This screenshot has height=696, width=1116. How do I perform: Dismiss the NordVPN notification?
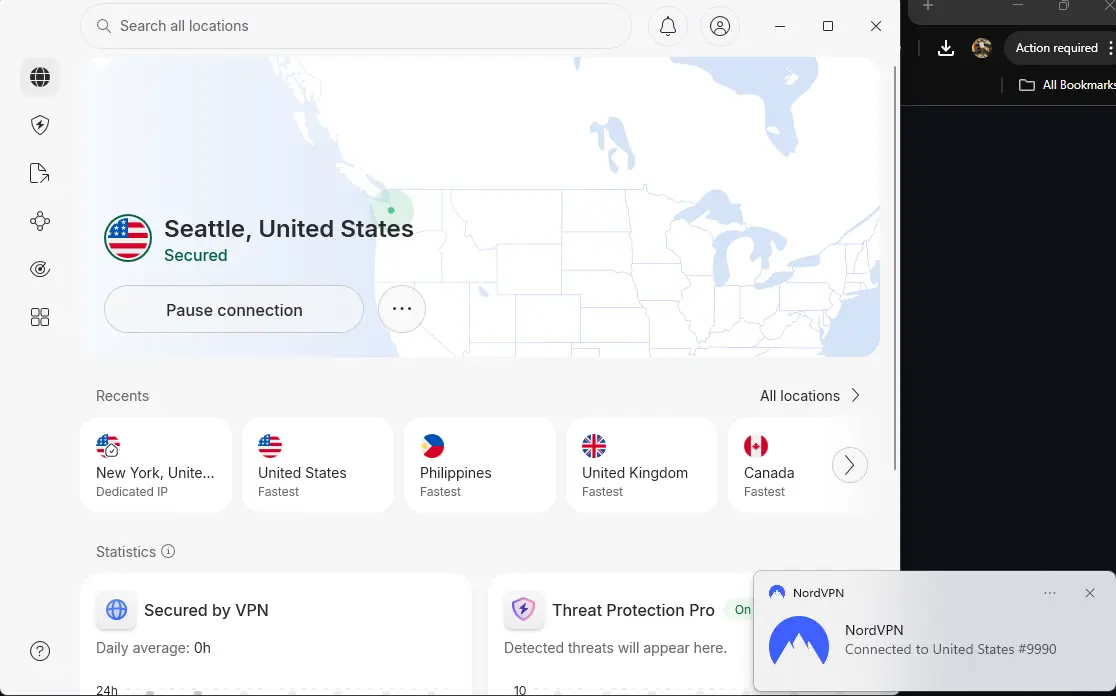[x=1090, y=593]
